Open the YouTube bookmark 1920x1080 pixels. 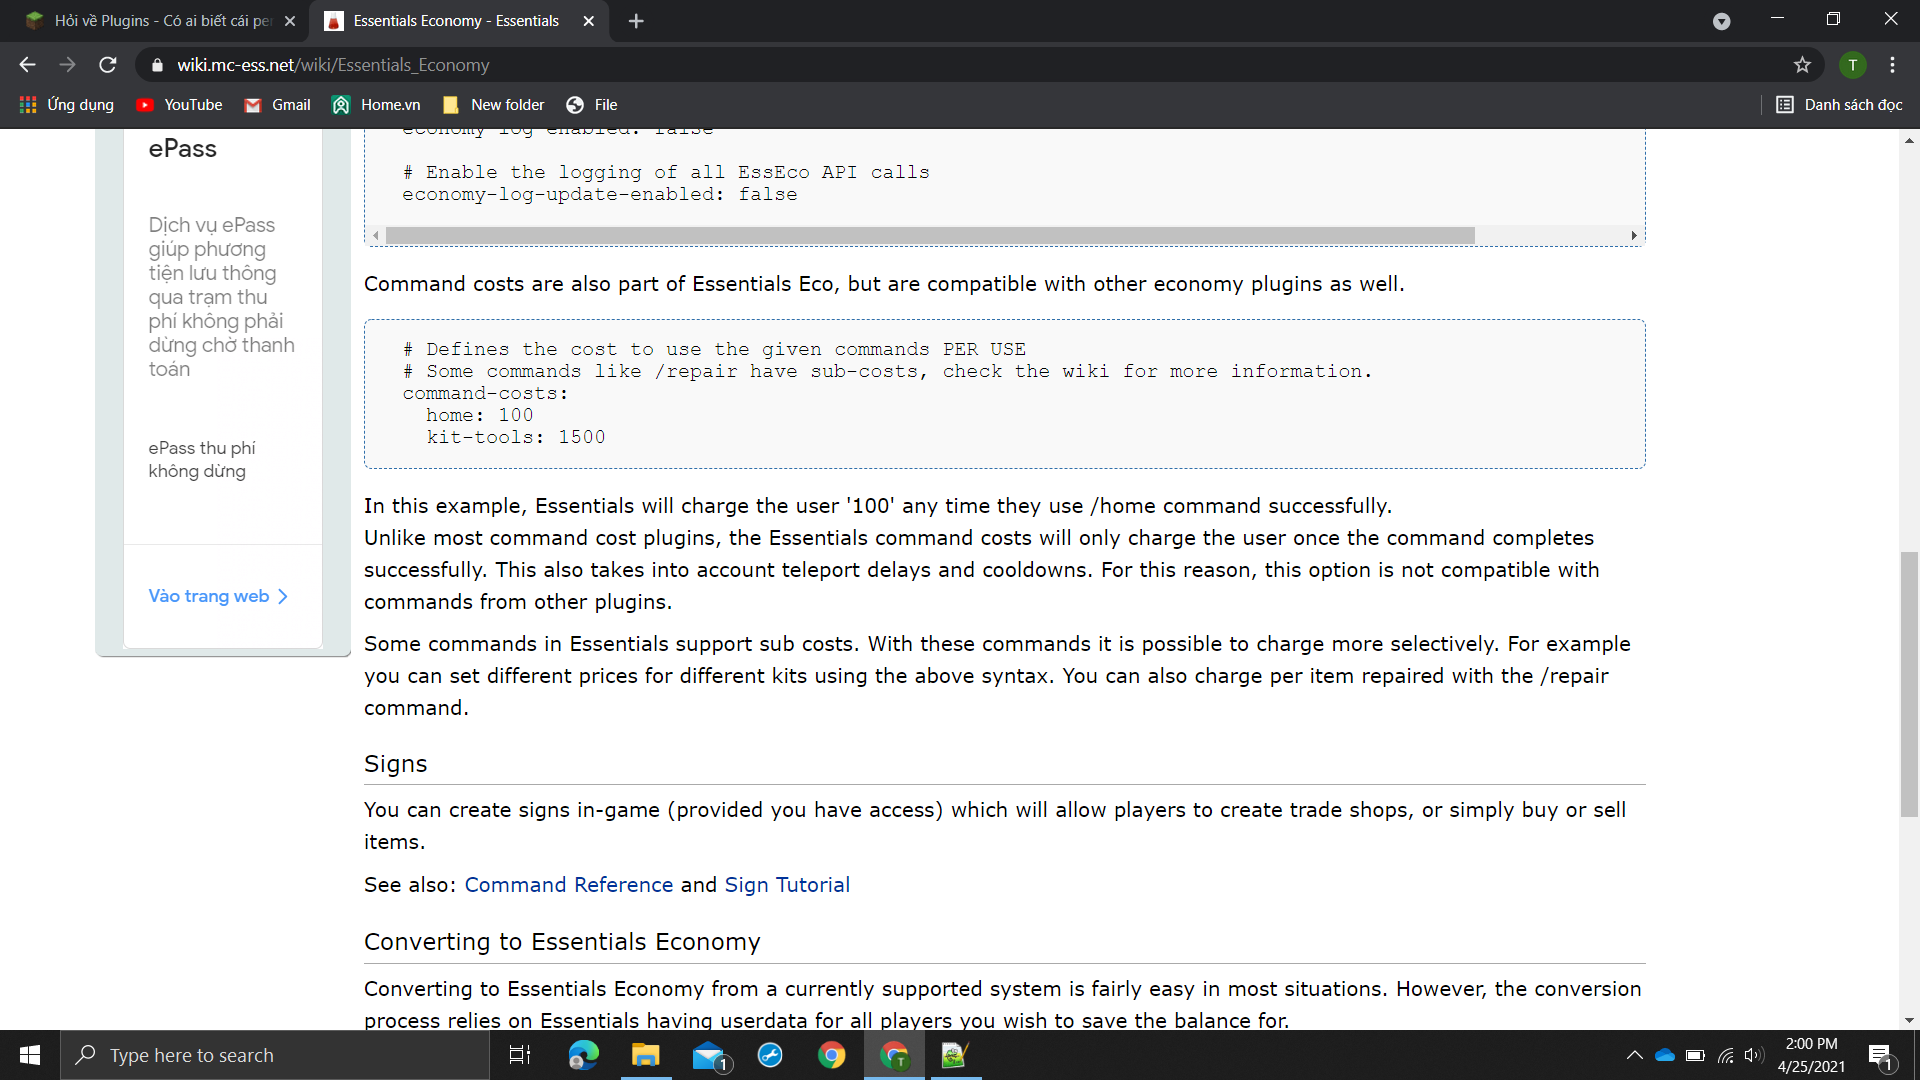(180, 105)
